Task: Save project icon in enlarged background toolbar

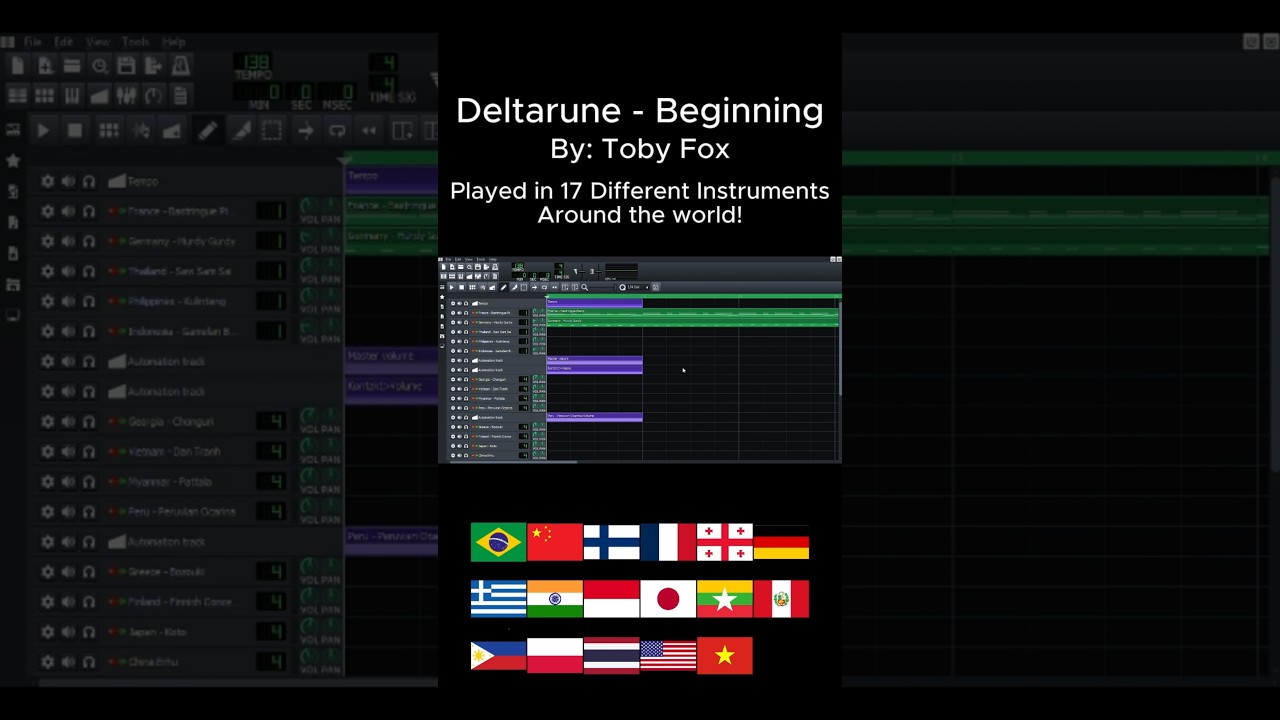Action: click(126, 66)
